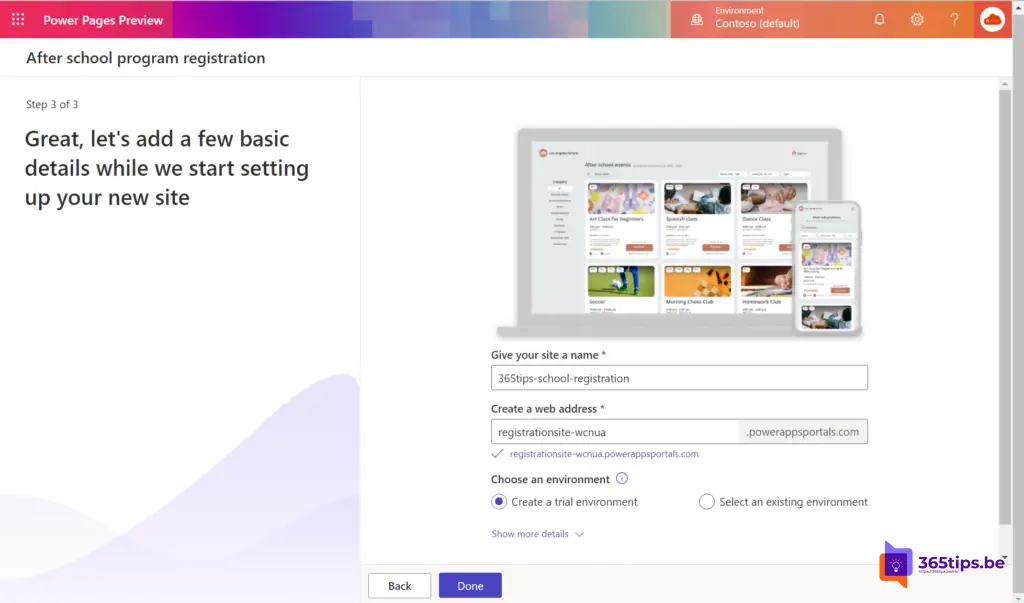This screenshot has width=1024, height=603.
Task: Open the app launcher waffle icon
Action: click(18, 20)
